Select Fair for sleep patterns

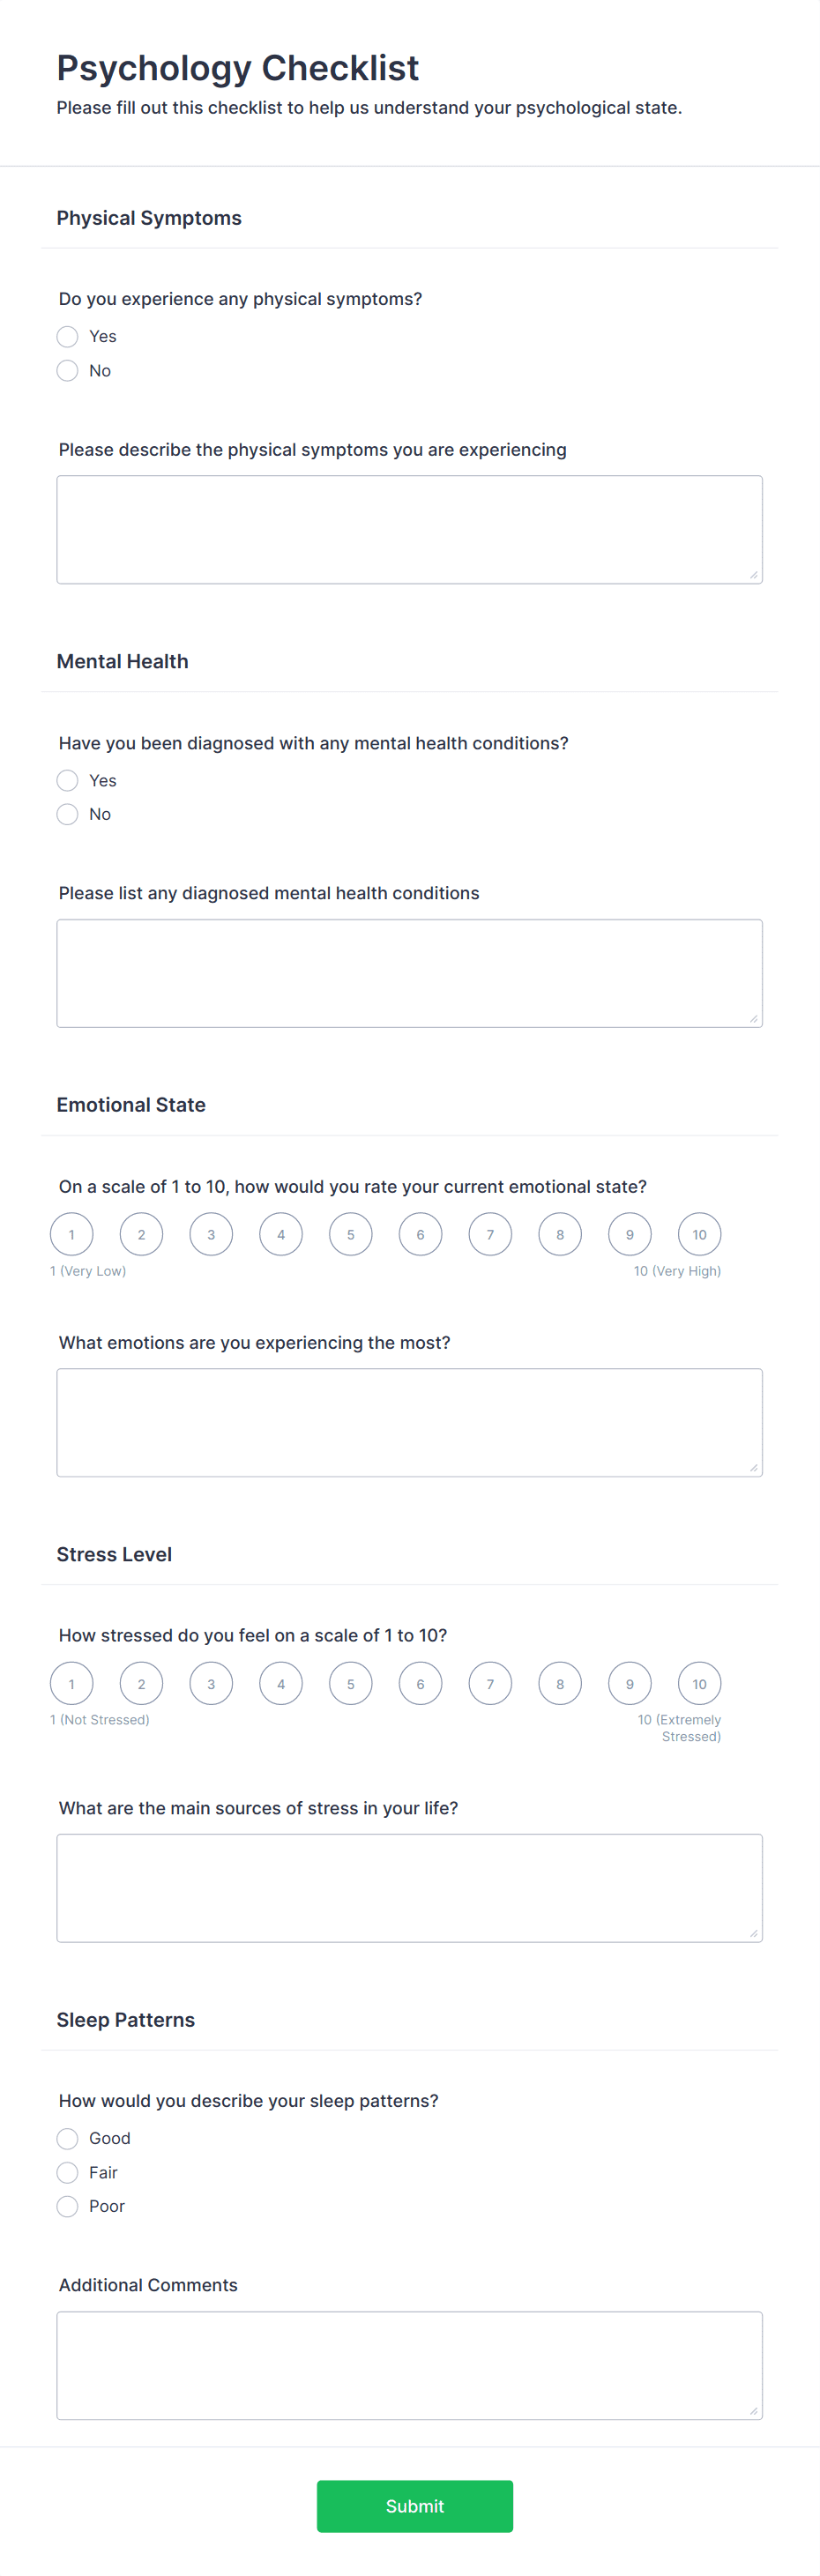[67, 2173]
